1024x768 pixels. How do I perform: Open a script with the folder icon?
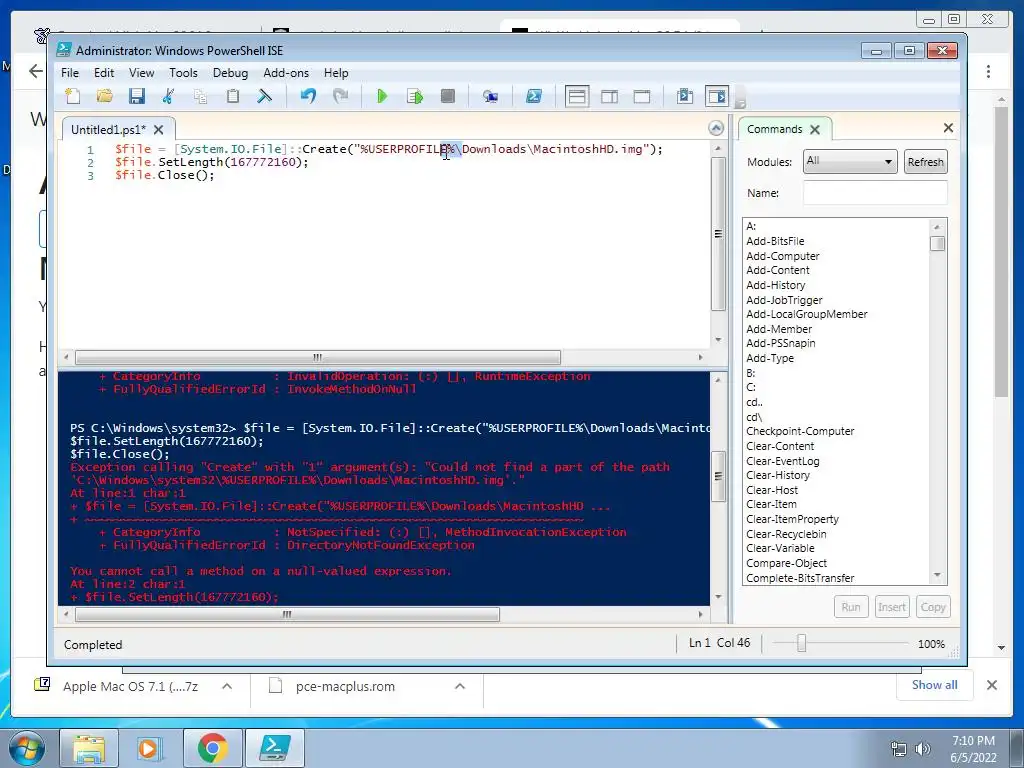pyautogui.click(x=104, y=97)
